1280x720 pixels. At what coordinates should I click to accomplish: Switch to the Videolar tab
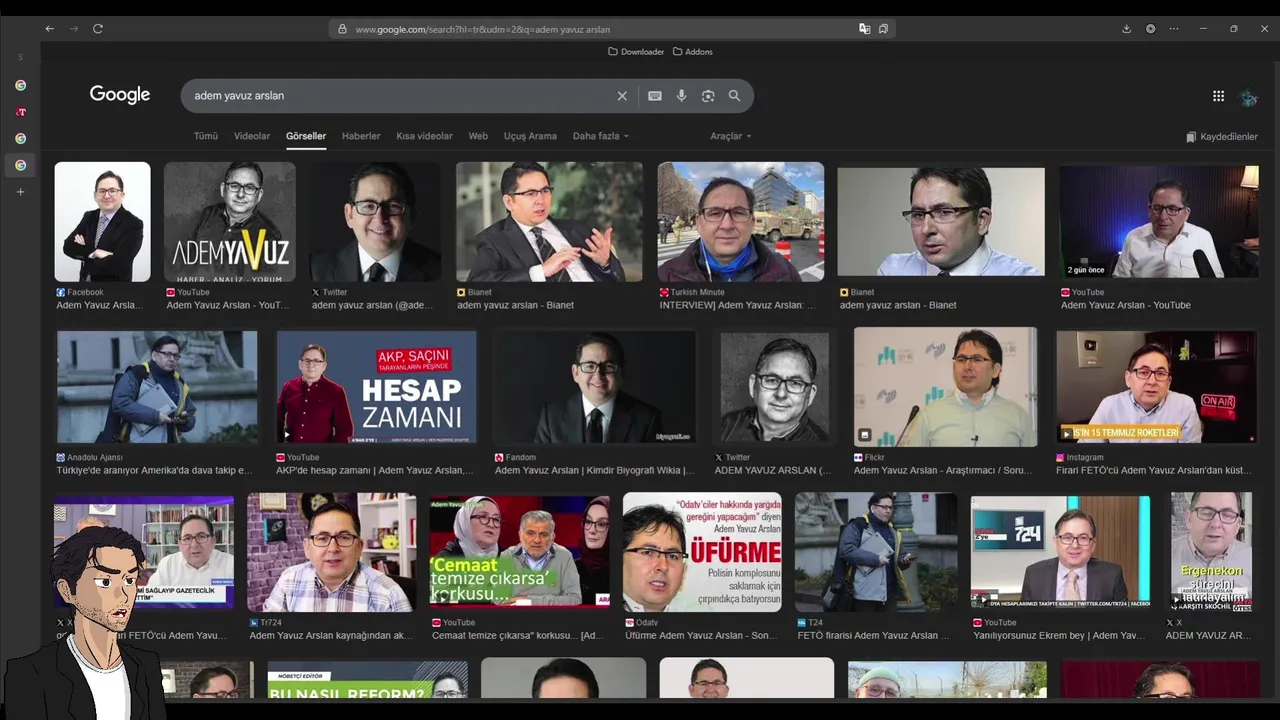tap(252, 136)
